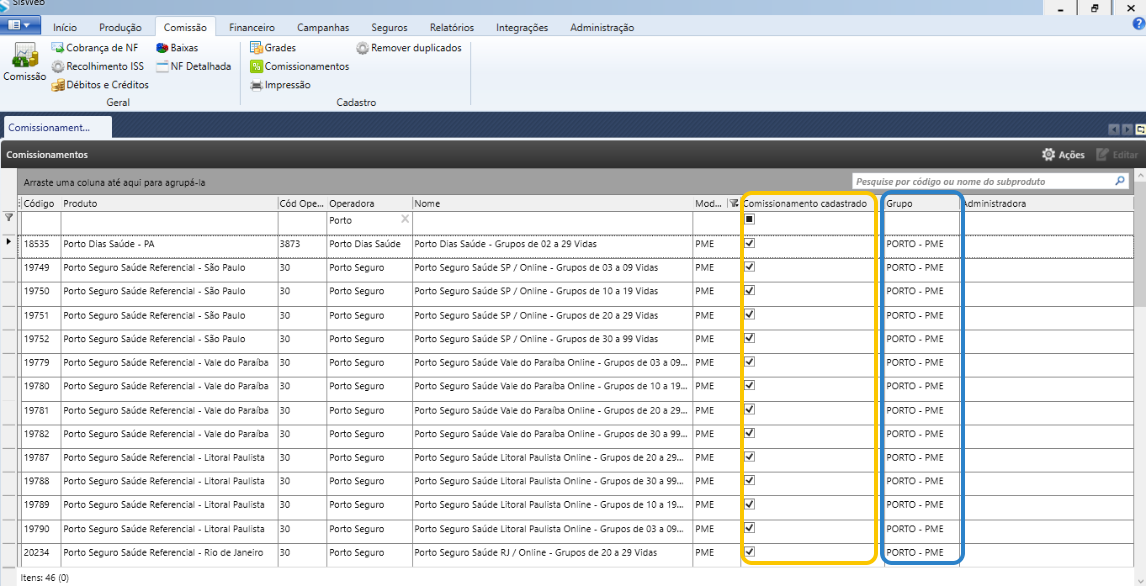Toggle checkbox for row 19749
Viewport: 1146px width, 586px height.
(x=749, y=267)
